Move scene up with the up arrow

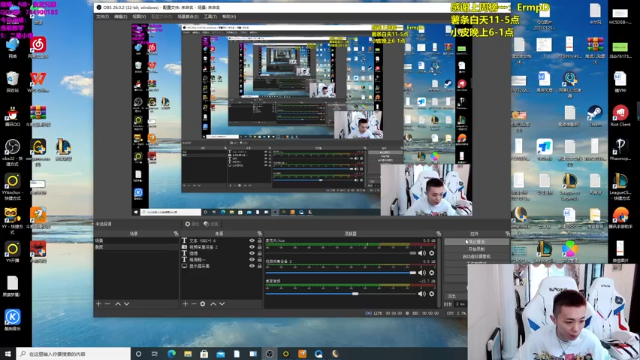(118, 304)
